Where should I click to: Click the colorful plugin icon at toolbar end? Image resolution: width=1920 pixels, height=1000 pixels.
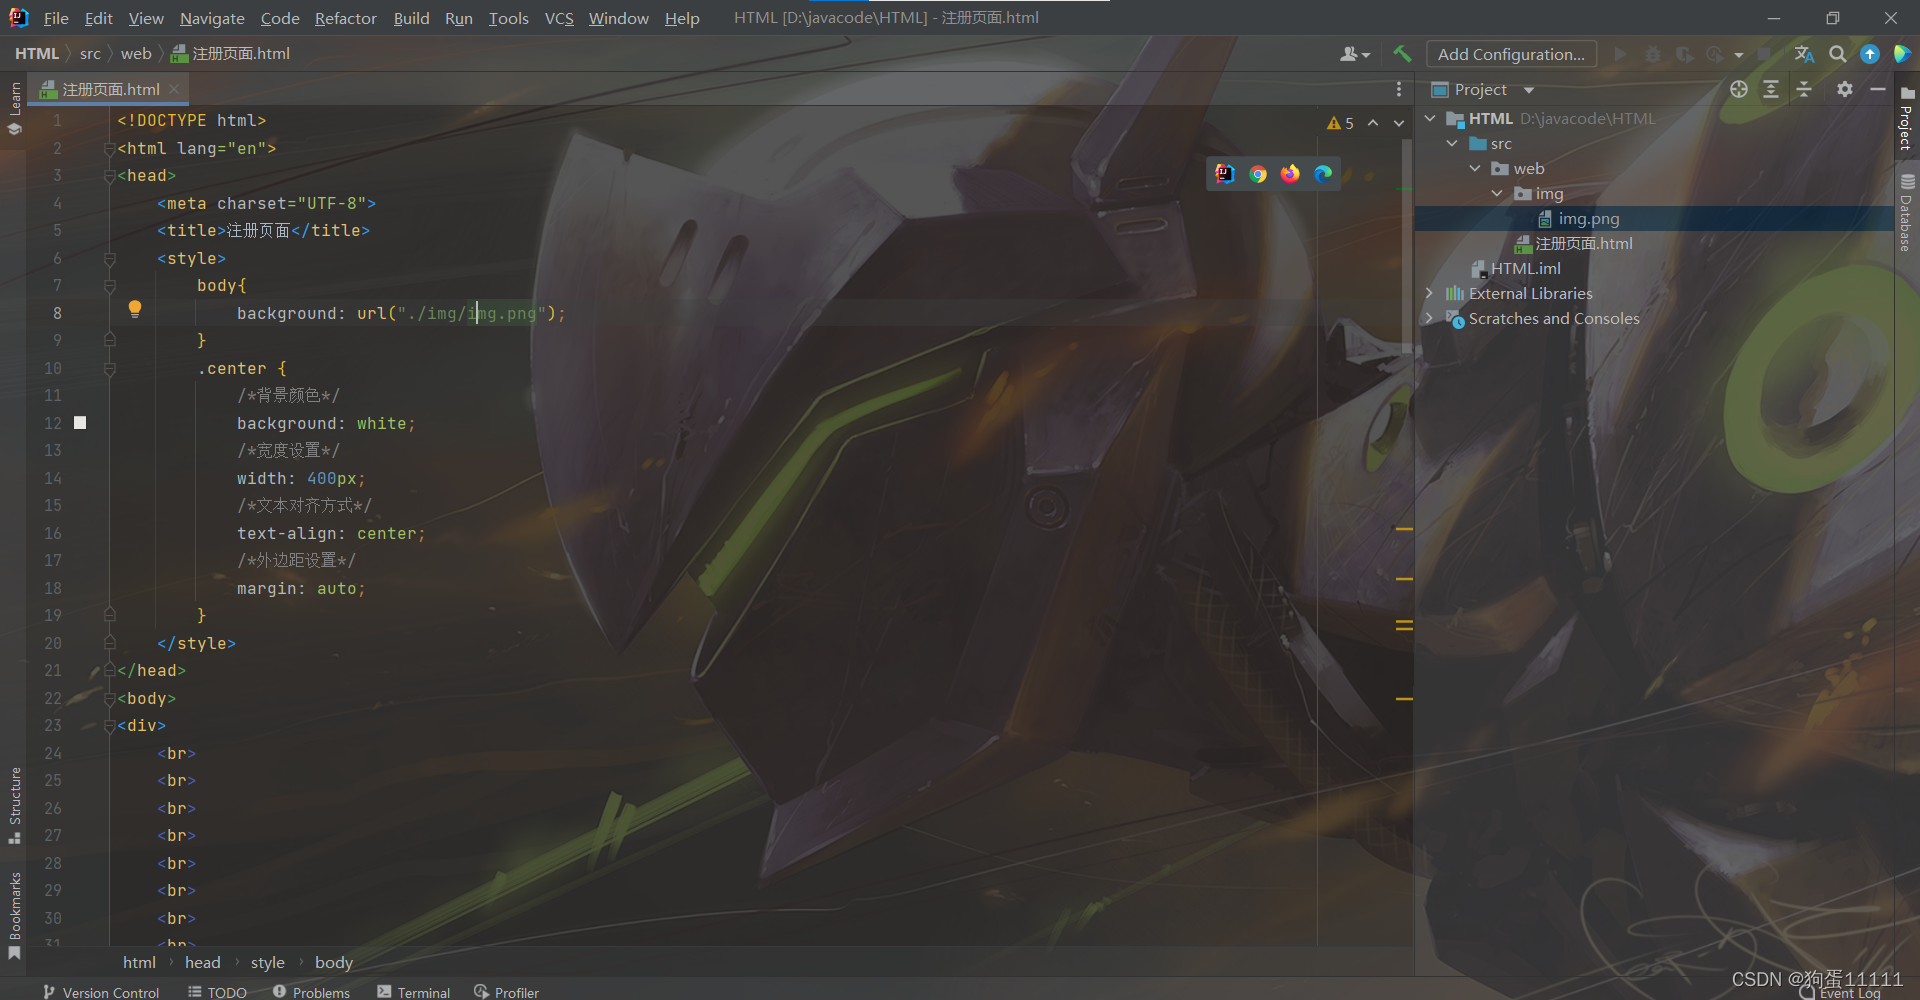pyautogui.click(x=1902, y=54)
